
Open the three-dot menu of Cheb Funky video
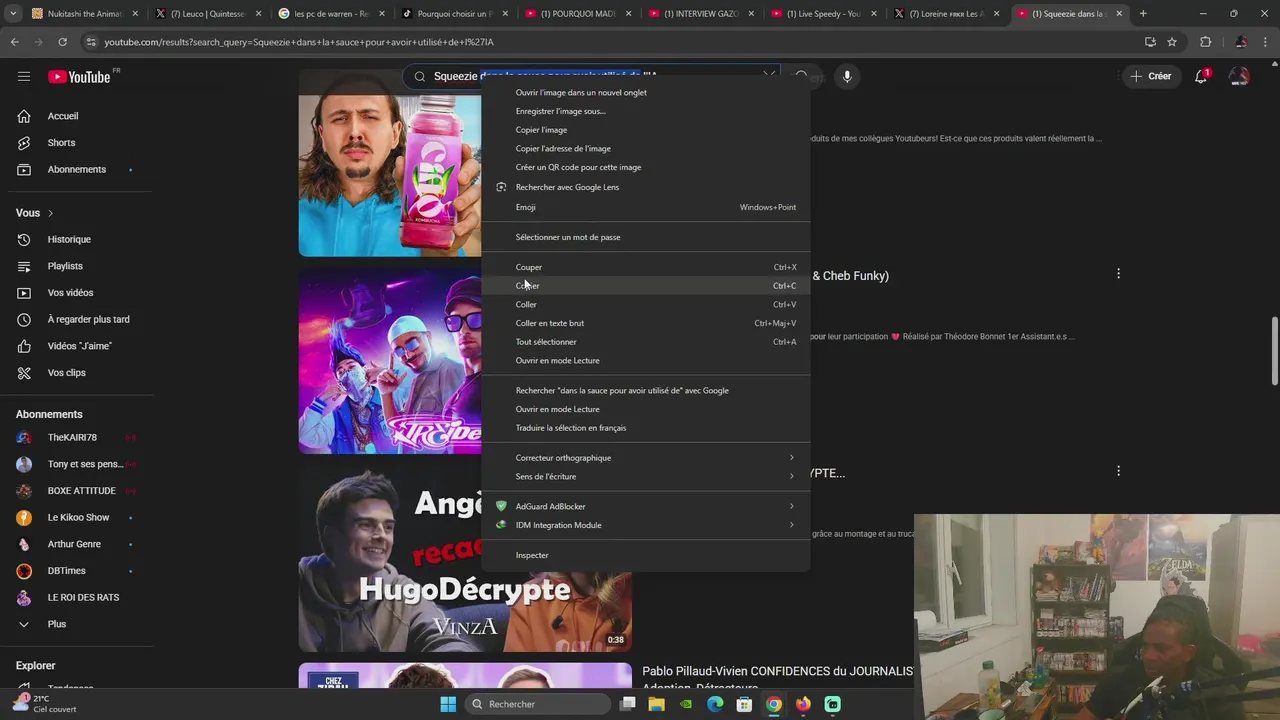click(x=1118, y=273)
